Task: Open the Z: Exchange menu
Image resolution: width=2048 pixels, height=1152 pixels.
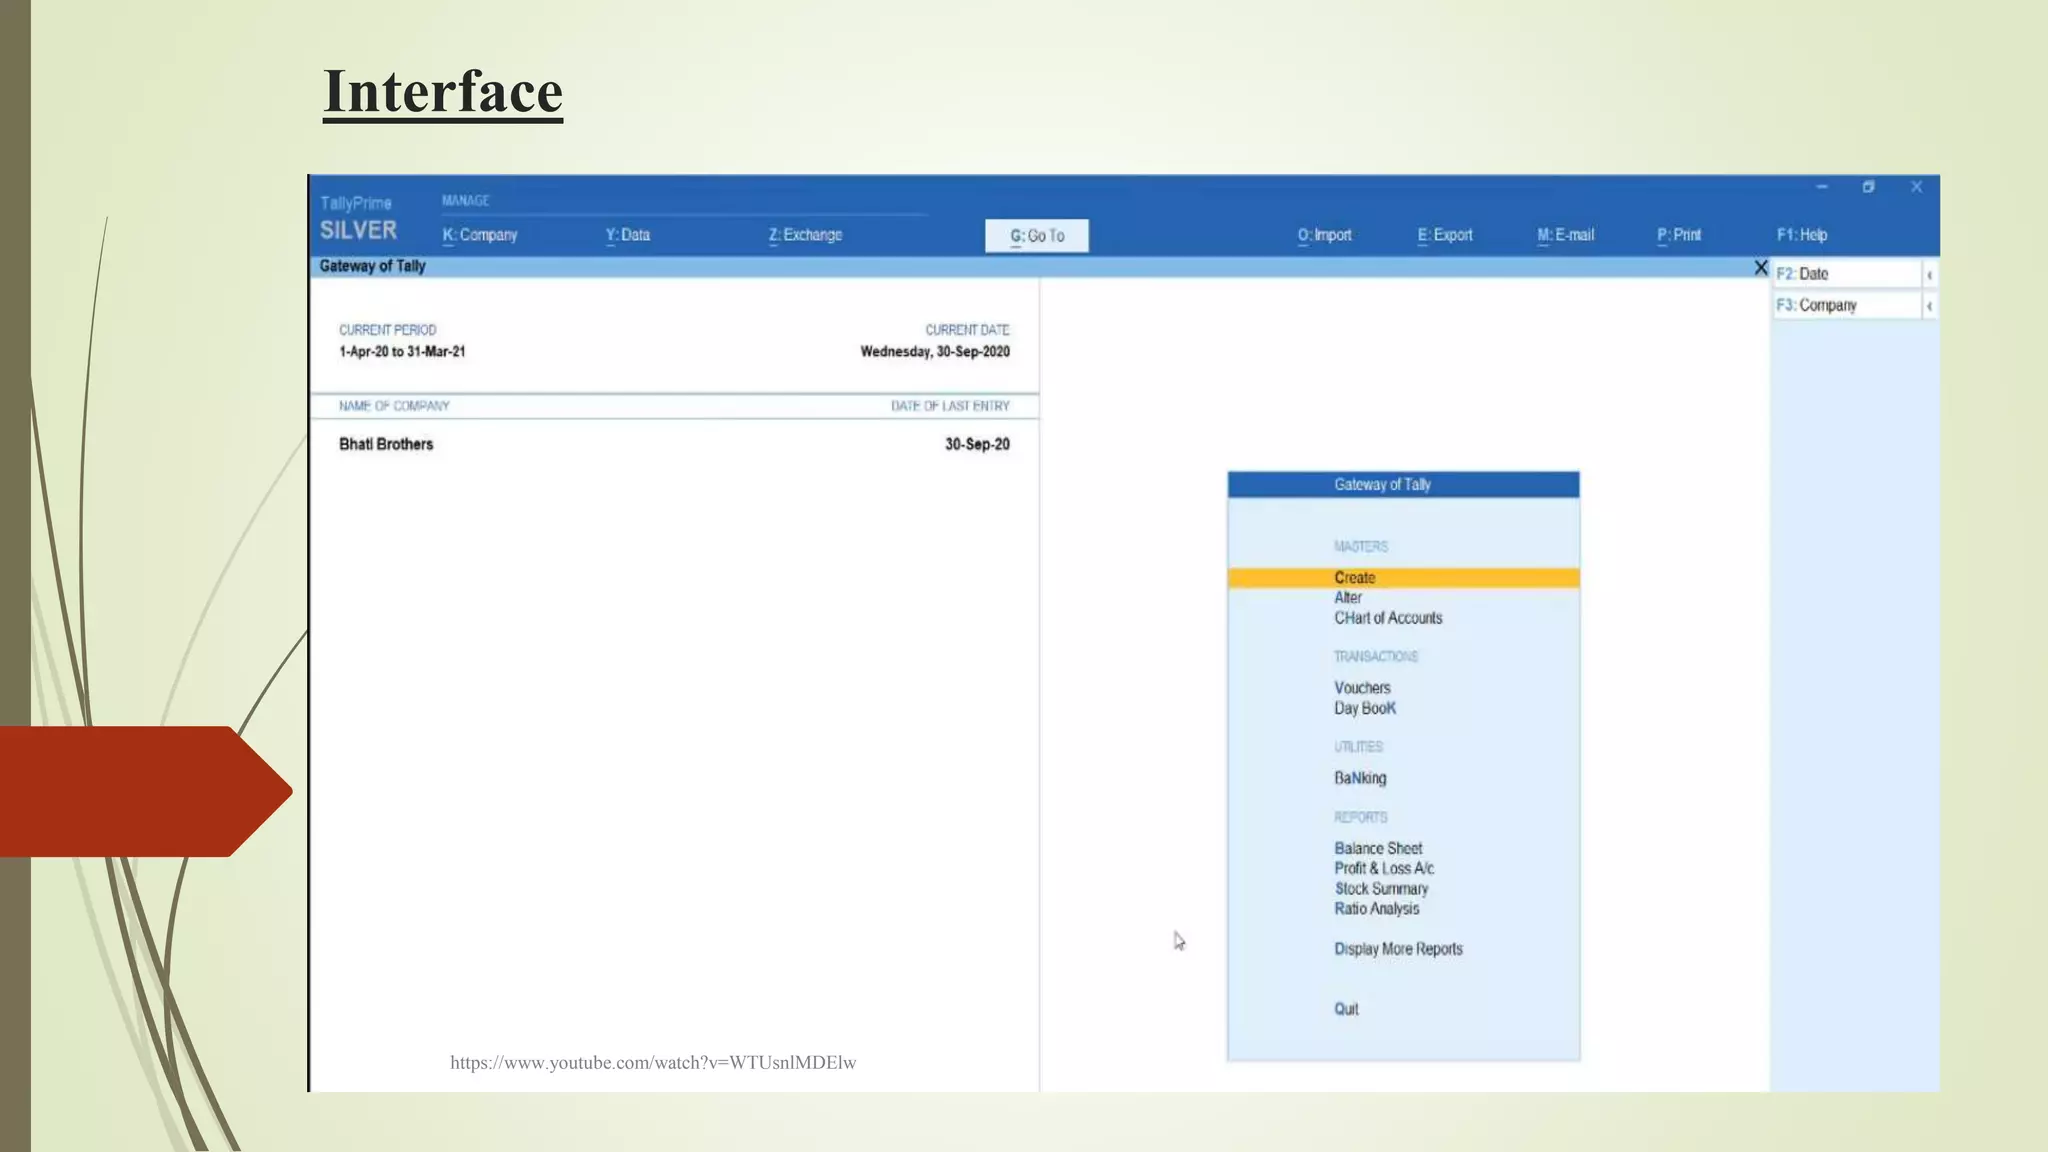Action: click(805, 235)
